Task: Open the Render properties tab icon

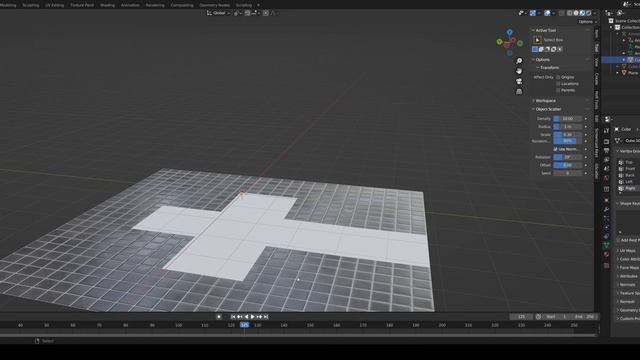Action: coord(606,141)
